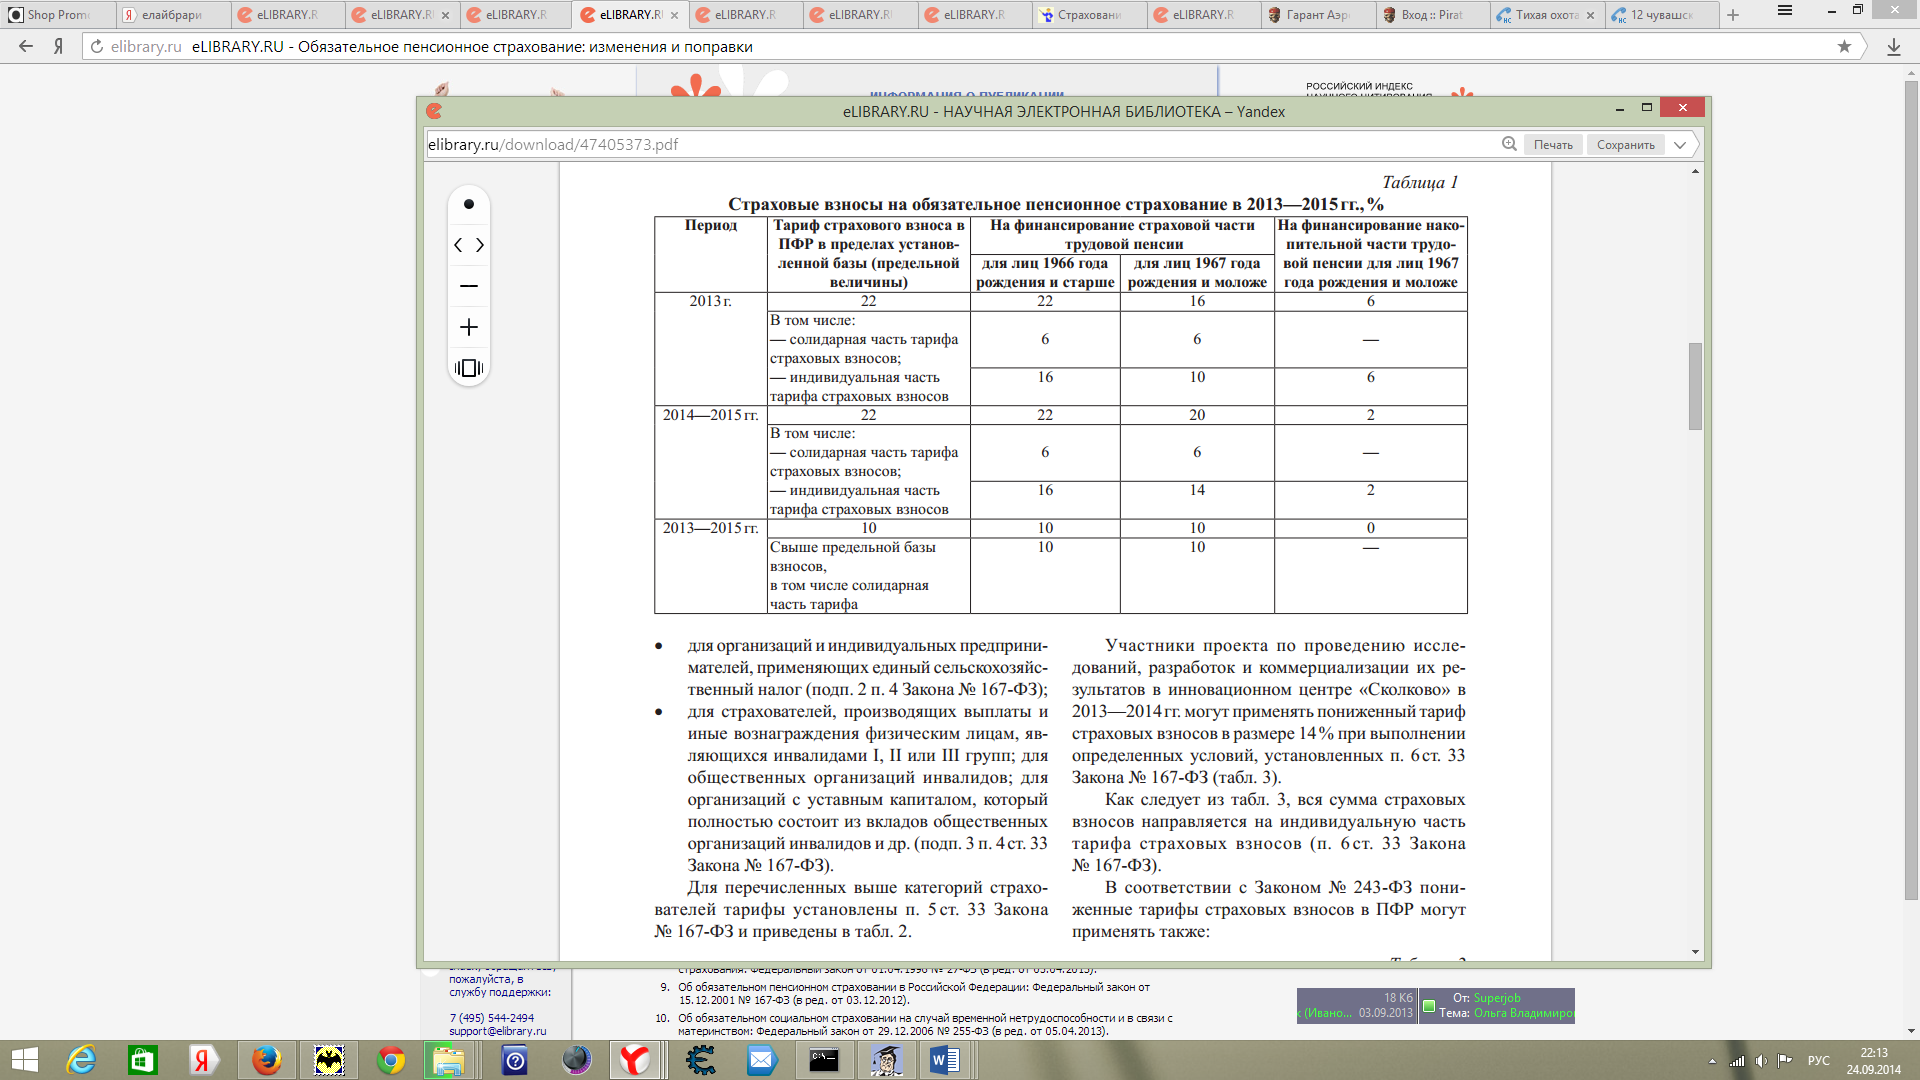The height and width of the screenshot is (1080, 1920).
Task: Expand the chevron next to Сохранить
Action: (x=1680, y=145)
